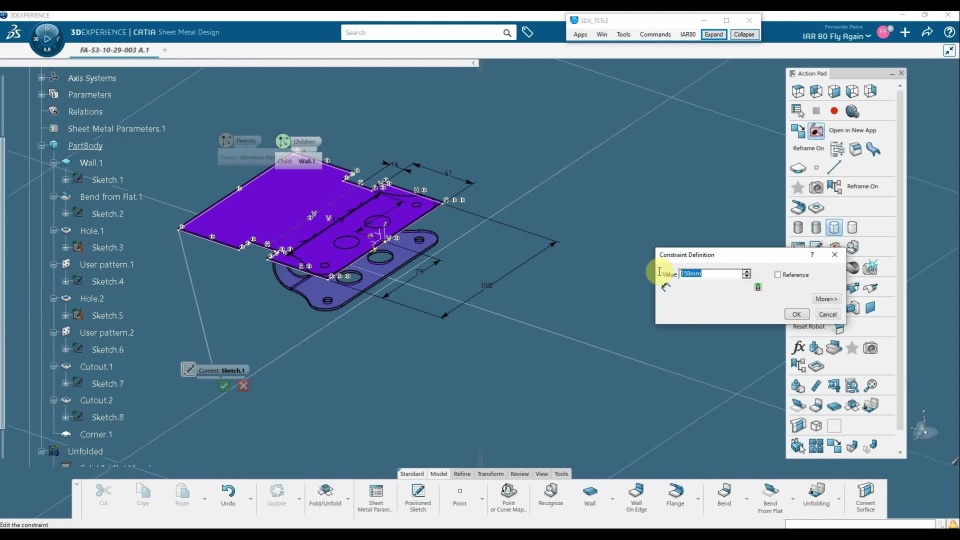Screen dimensions: 960x540
Task: Open Sheet Metal Parameters tool
Action: click(x=375, y=498)
